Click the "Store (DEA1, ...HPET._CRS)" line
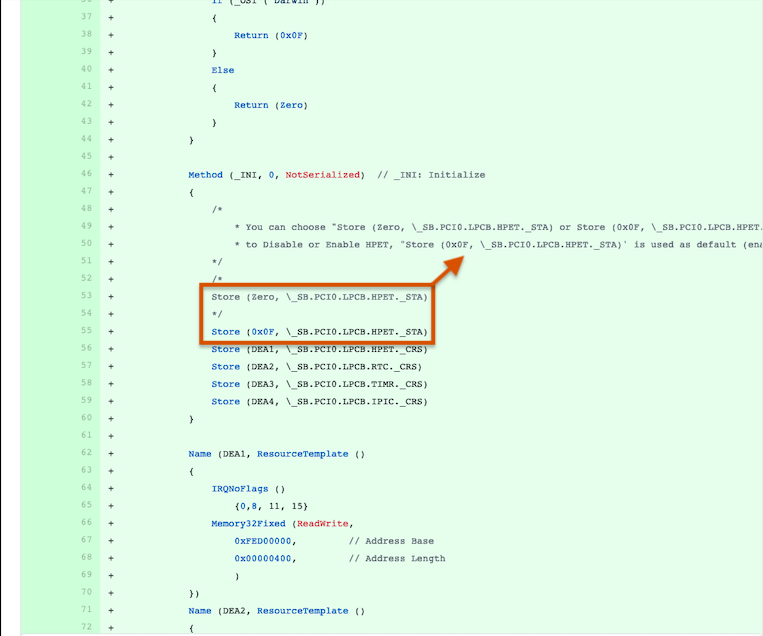 click(x=319, y=349)
